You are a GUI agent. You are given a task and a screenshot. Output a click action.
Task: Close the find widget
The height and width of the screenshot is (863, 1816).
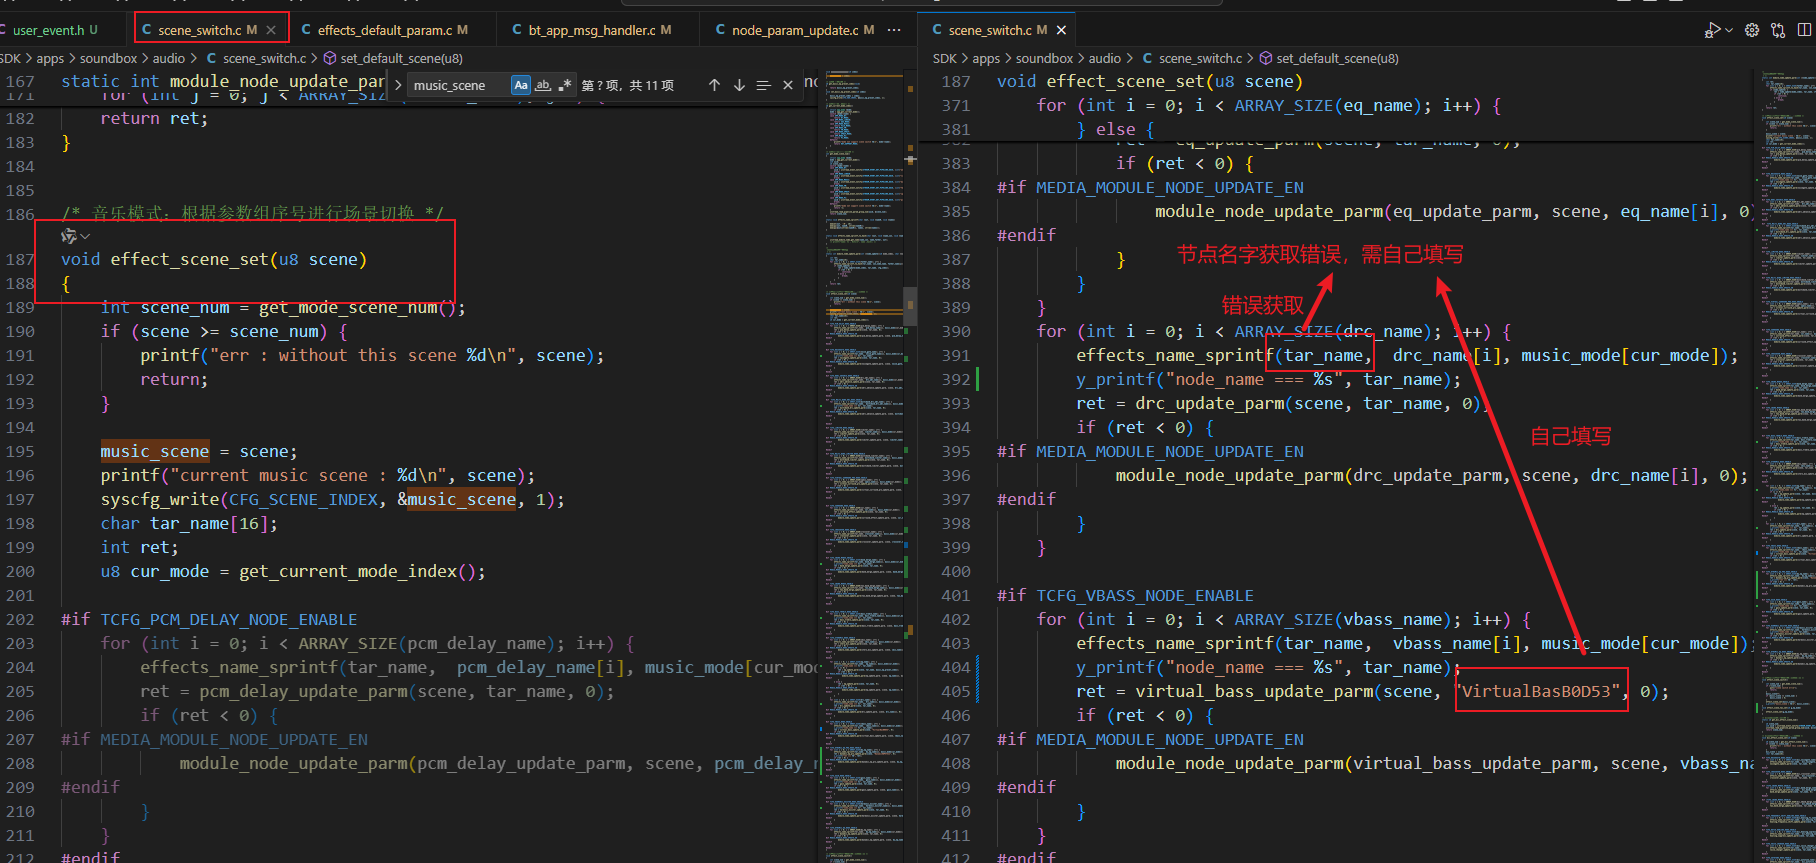[788, 85]
